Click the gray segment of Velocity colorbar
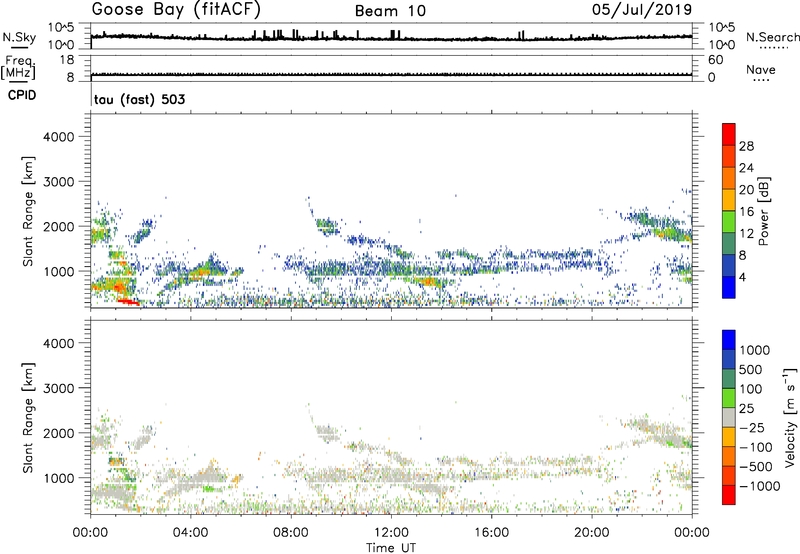The width and height of the screenshot is (800, 554). tap(729, 417)
